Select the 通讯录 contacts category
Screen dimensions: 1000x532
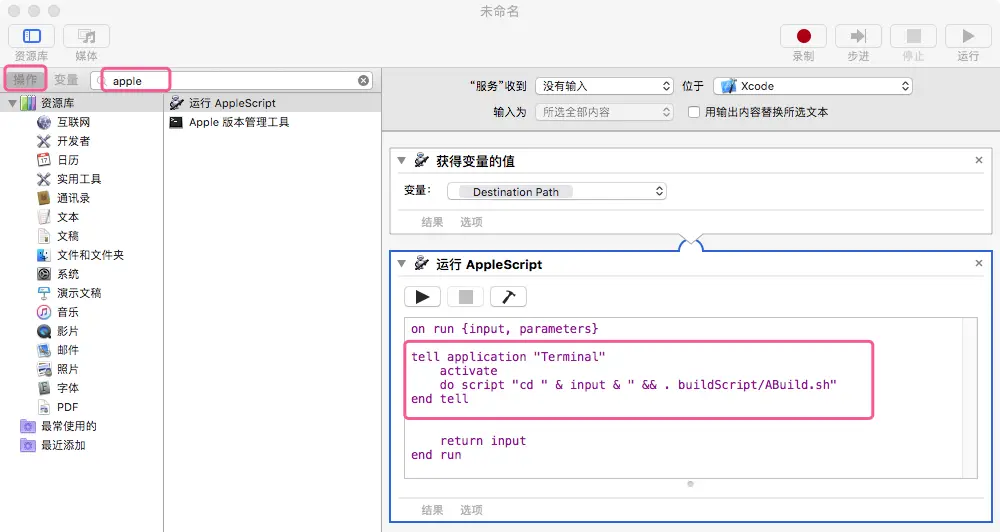tap(64, 198)
